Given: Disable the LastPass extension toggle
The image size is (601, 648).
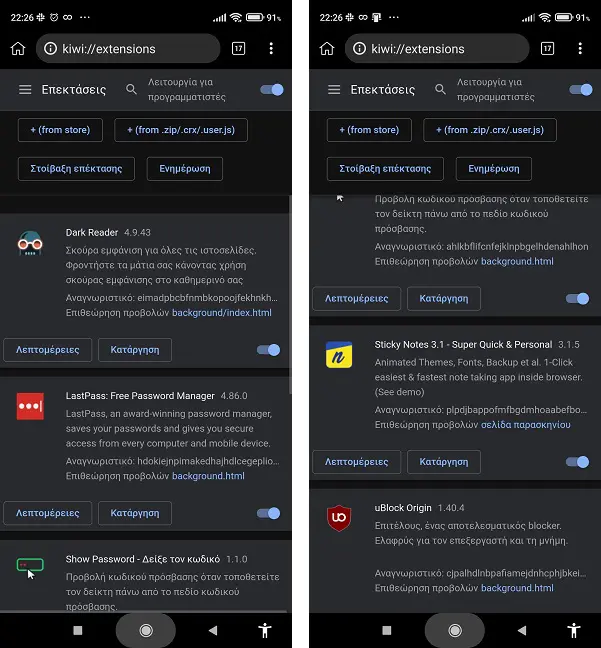Looking at the screenshot, I should click(x=269, y=513).
